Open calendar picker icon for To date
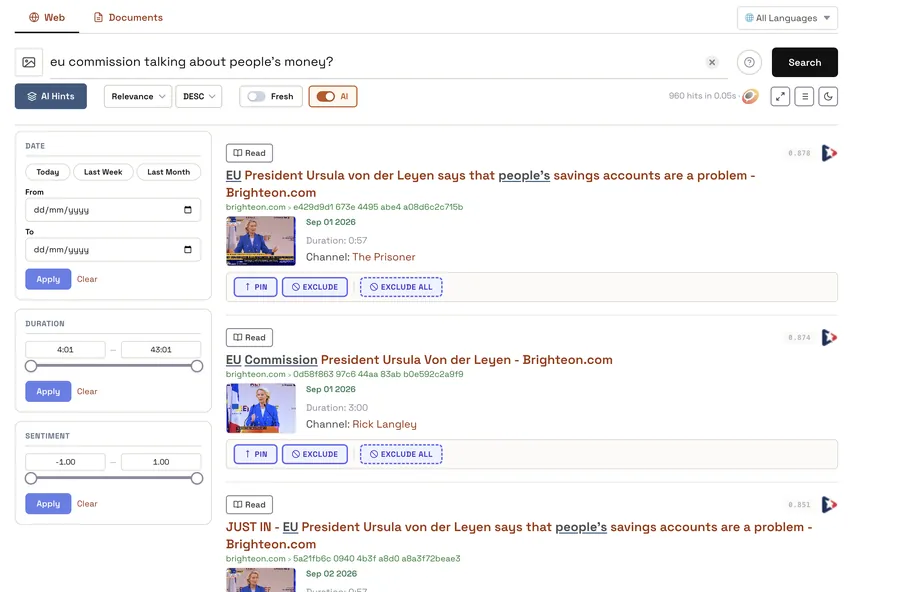This screenshot has height=592, width=900. coord(188,249)
